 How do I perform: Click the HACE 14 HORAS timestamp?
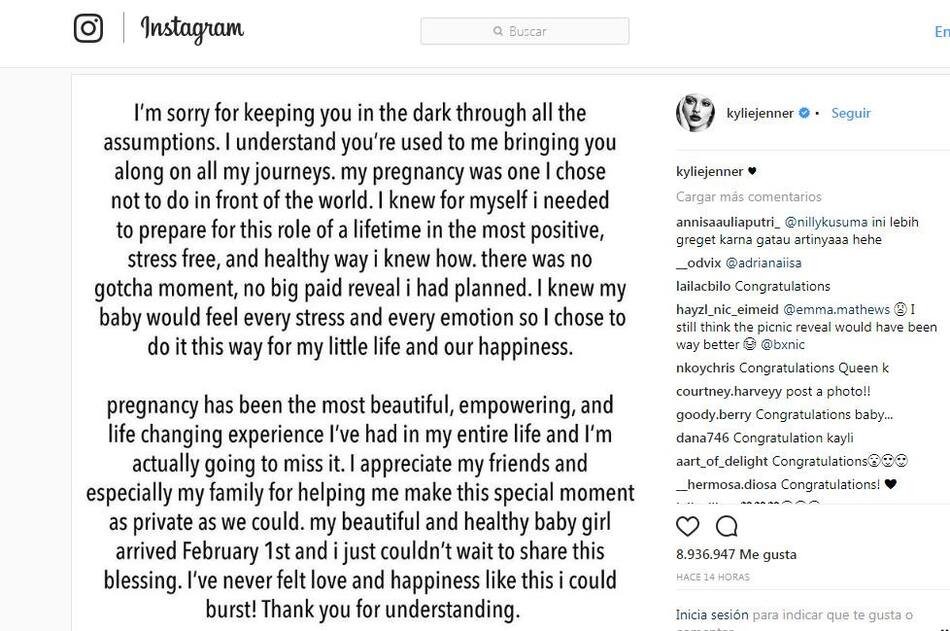click(x=712, y=577)
